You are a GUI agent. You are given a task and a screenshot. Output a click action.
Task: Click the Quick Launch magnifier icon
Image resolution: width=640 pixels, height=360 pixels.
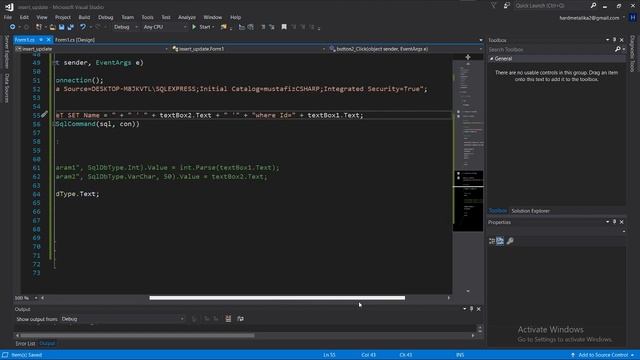(593, 5)
